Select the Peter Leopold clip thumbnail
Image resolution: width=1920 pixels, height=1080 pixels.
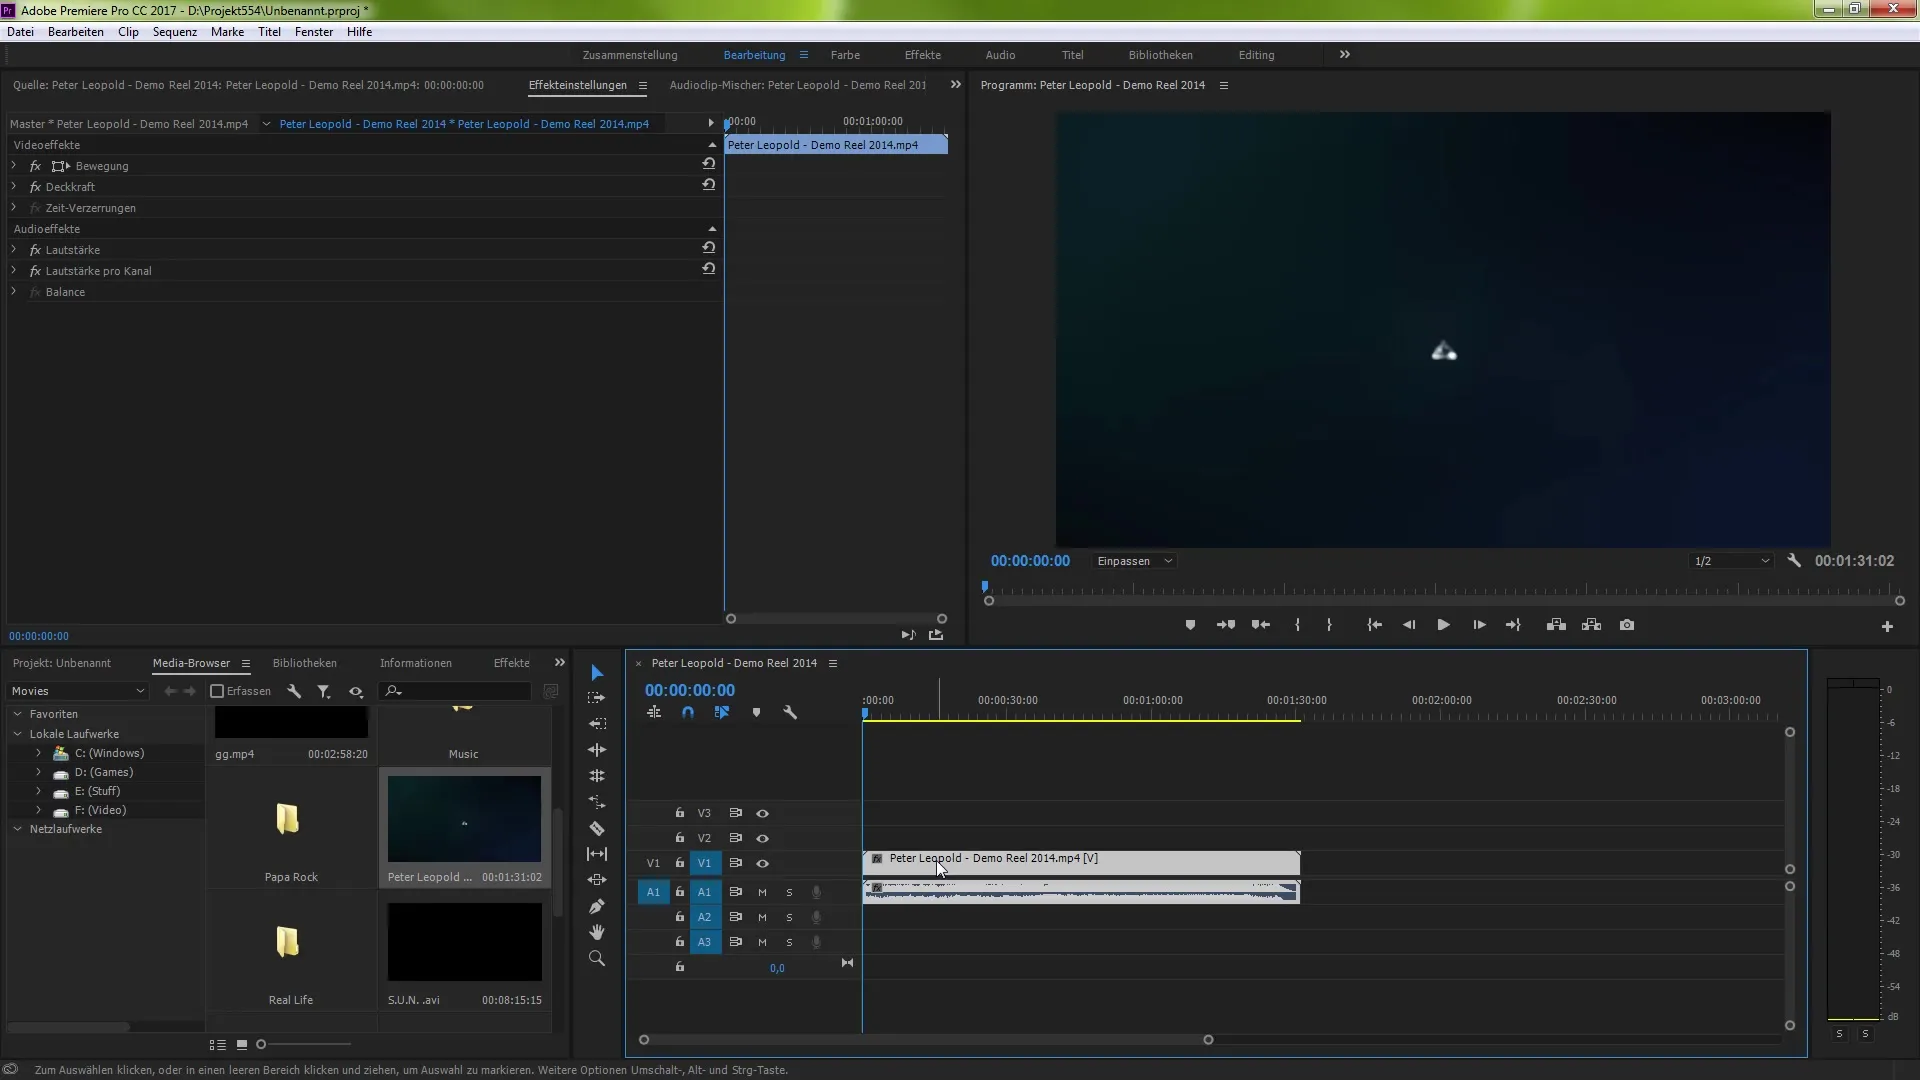tap(465, 819)
